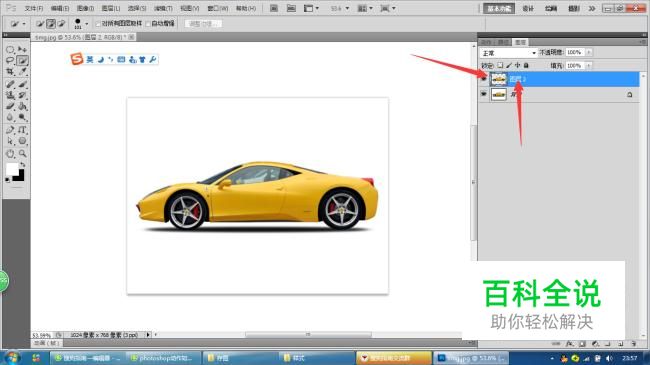This screenshot has height=365, width=650.
Task: Reset default foreground and background colors
Action: click(x=7, y=180)
